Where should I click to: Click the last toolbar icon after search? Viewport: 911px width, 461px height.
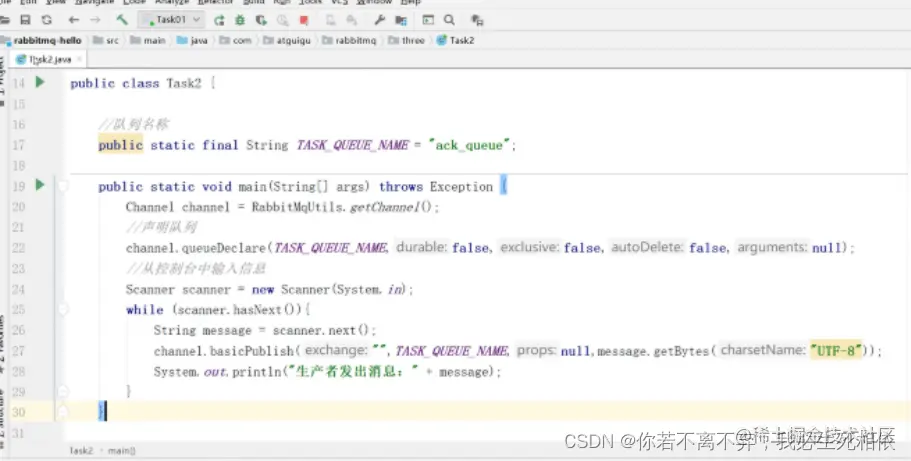(x=477, y=20)
